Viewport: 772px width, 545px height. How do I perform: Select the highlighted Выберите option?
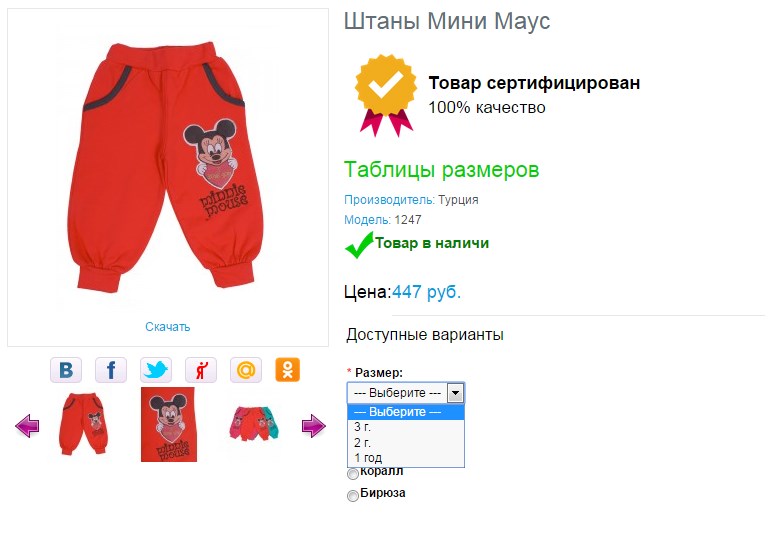point(406,412)
